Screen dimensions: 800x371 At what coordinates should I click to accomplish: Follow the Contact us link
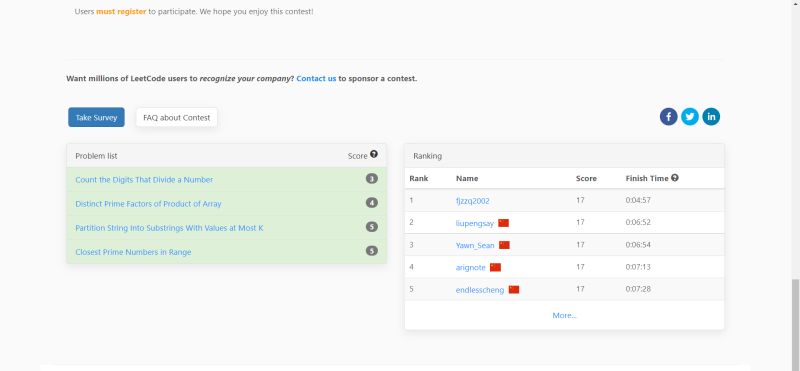(x=316, y=79)
